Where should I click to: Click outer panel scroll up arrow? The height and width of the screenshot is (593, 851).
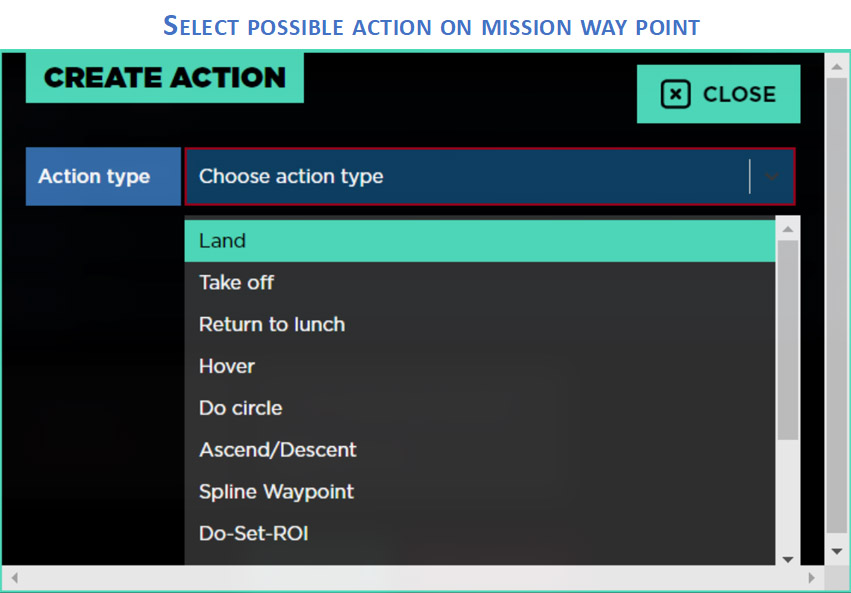point(837,65)
